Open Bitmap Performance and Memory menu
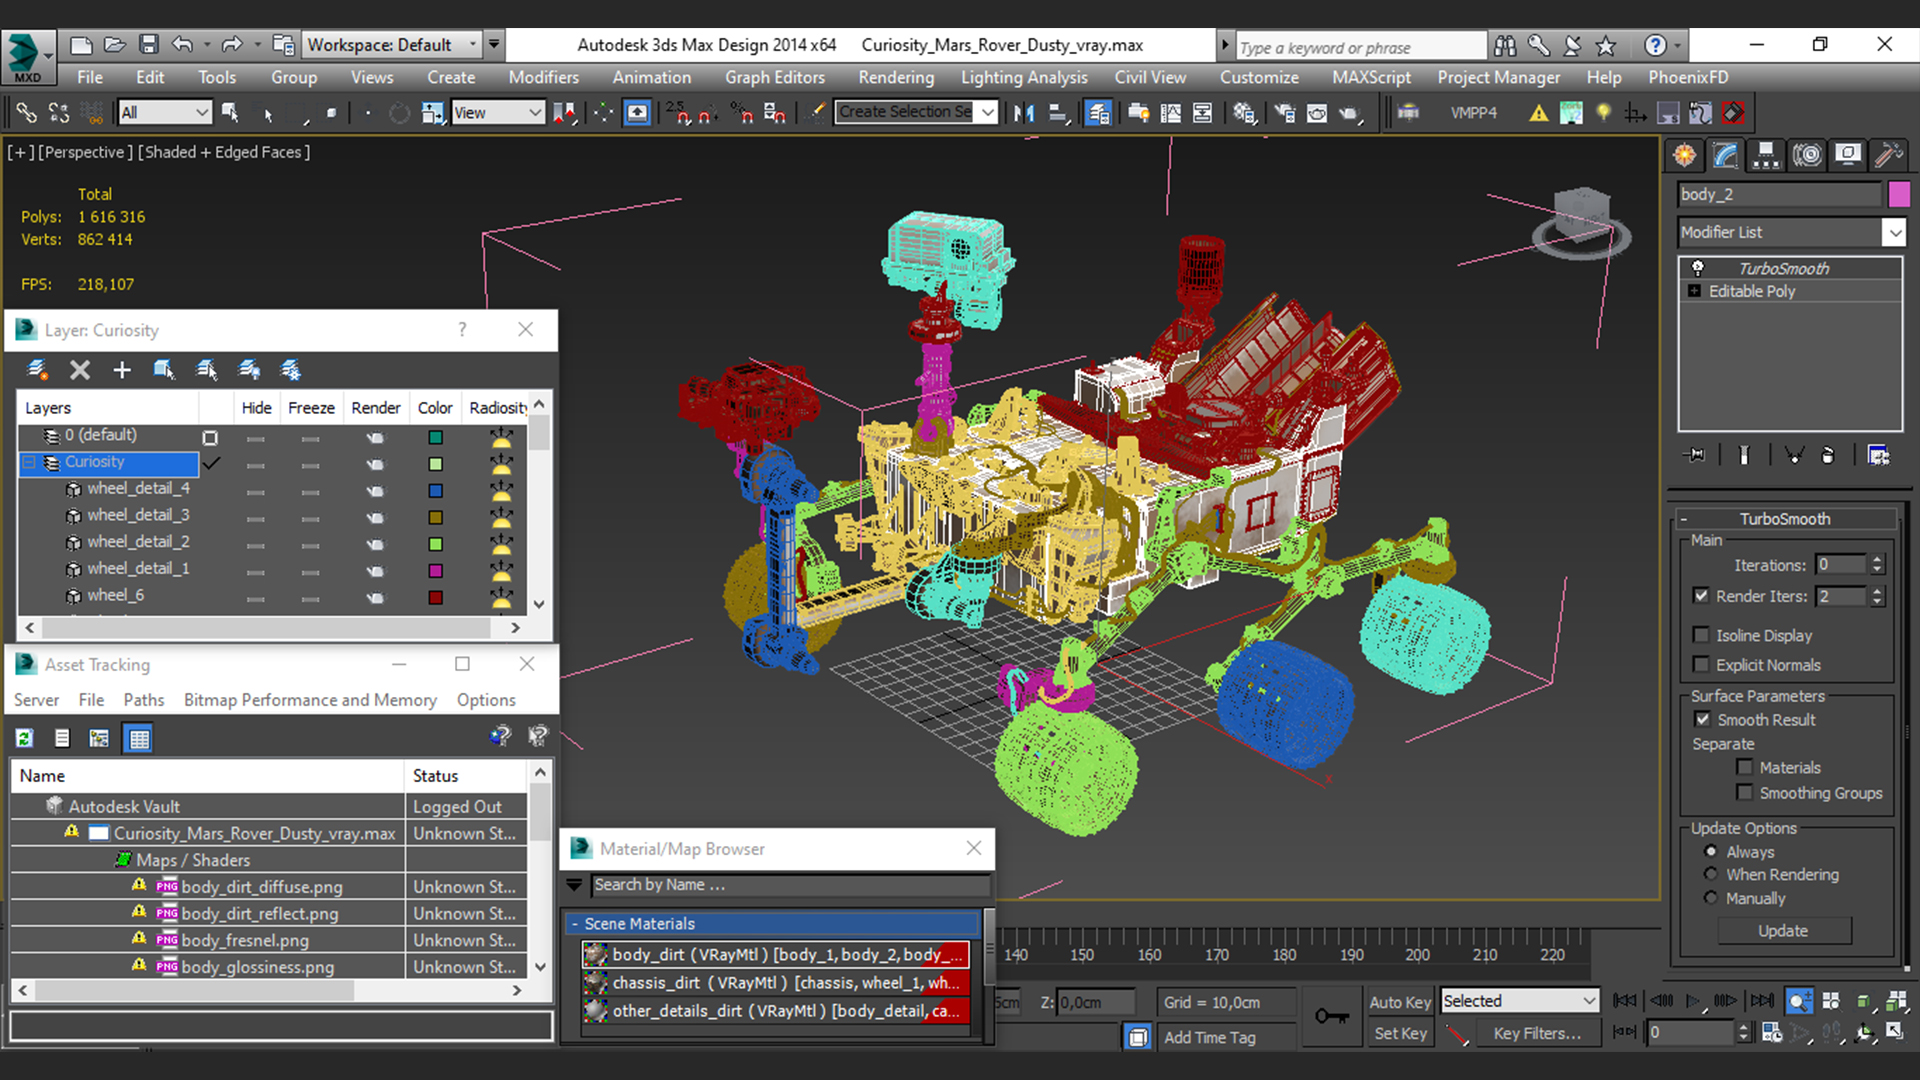 310,700
